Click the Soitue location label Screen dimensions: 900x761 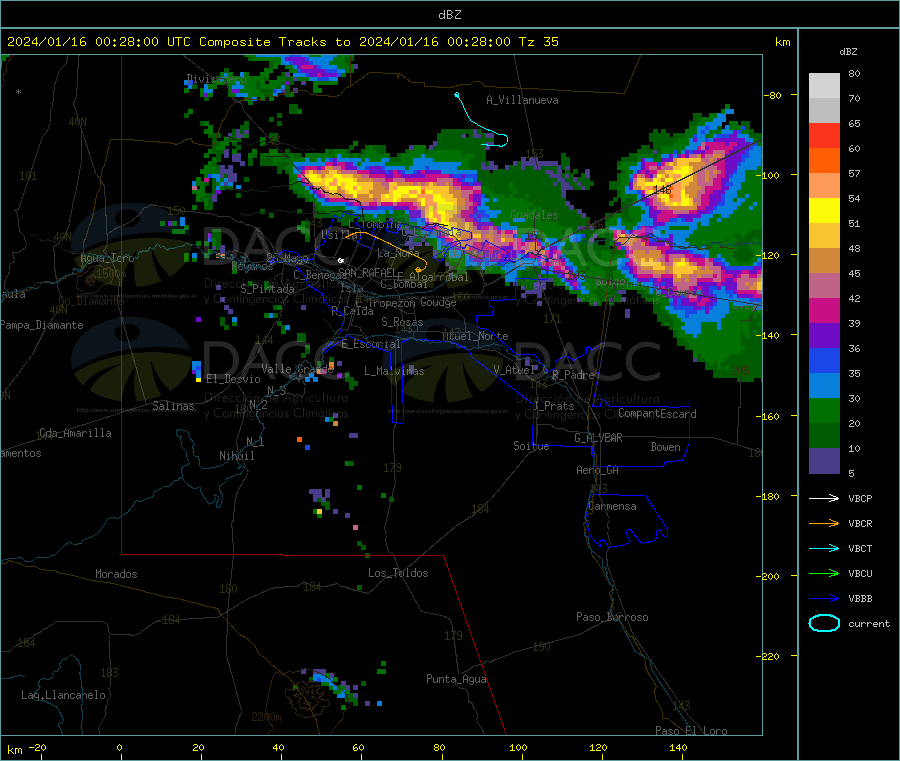point(531,446)
